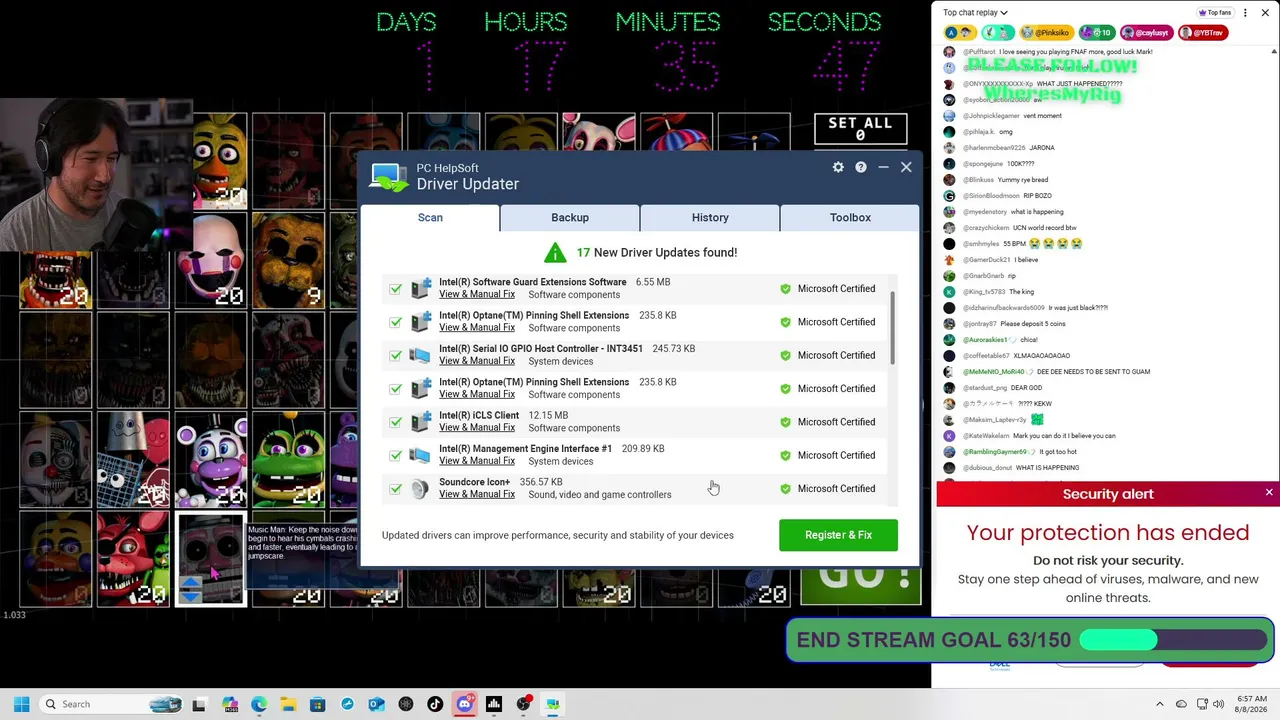Open Top fans chip in chat

pos(1214,13)
